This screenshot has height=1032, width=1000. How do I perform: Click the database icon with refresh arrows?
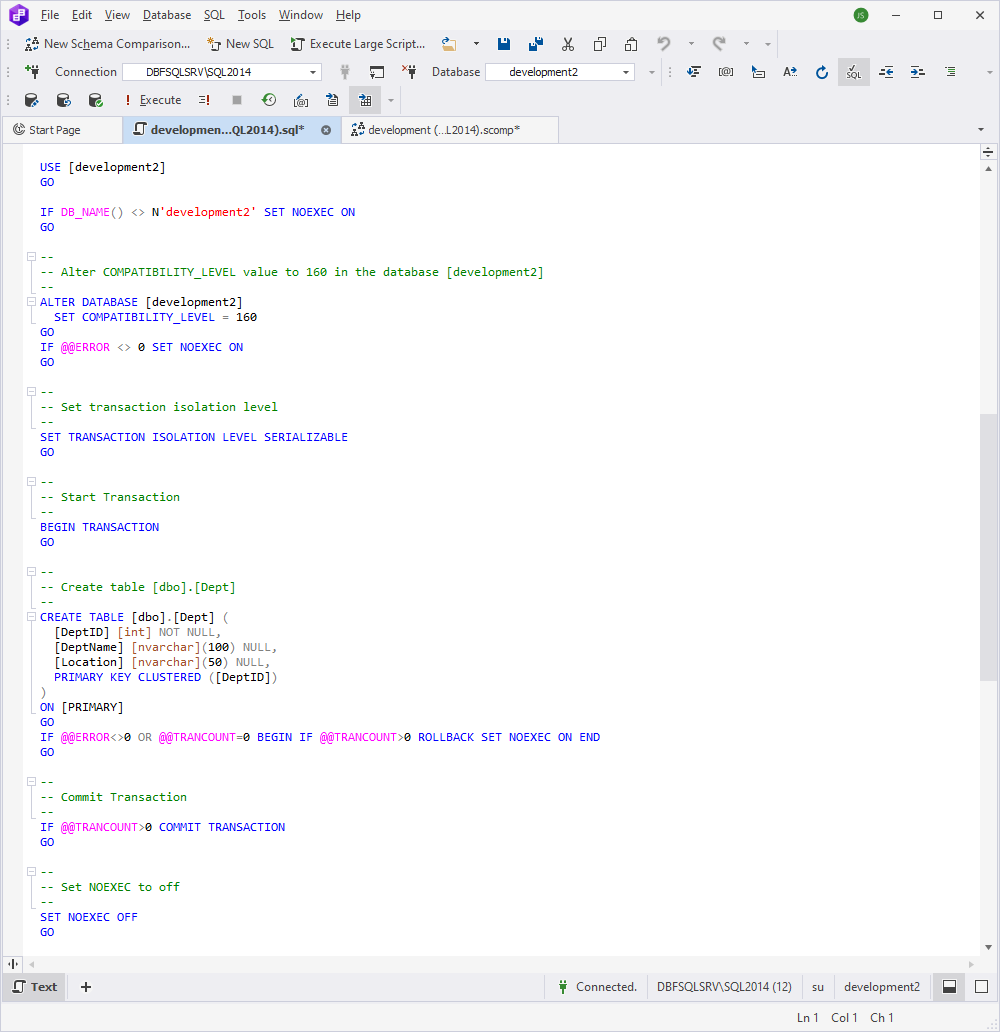coord(63,100)
